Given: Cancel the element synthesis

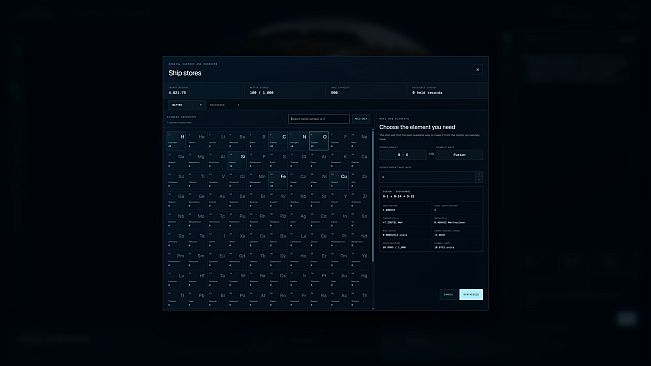Looking at the screenshot, I should click(448, 294).
